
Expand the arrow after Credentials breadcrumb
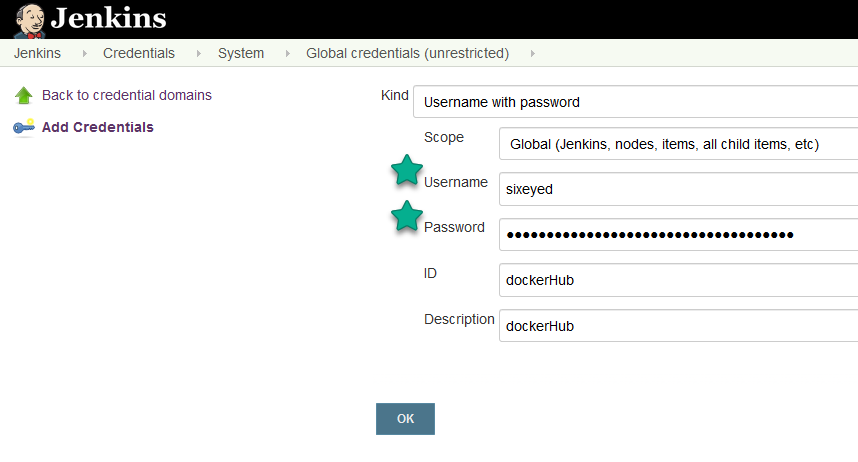(x=197, y=53)
